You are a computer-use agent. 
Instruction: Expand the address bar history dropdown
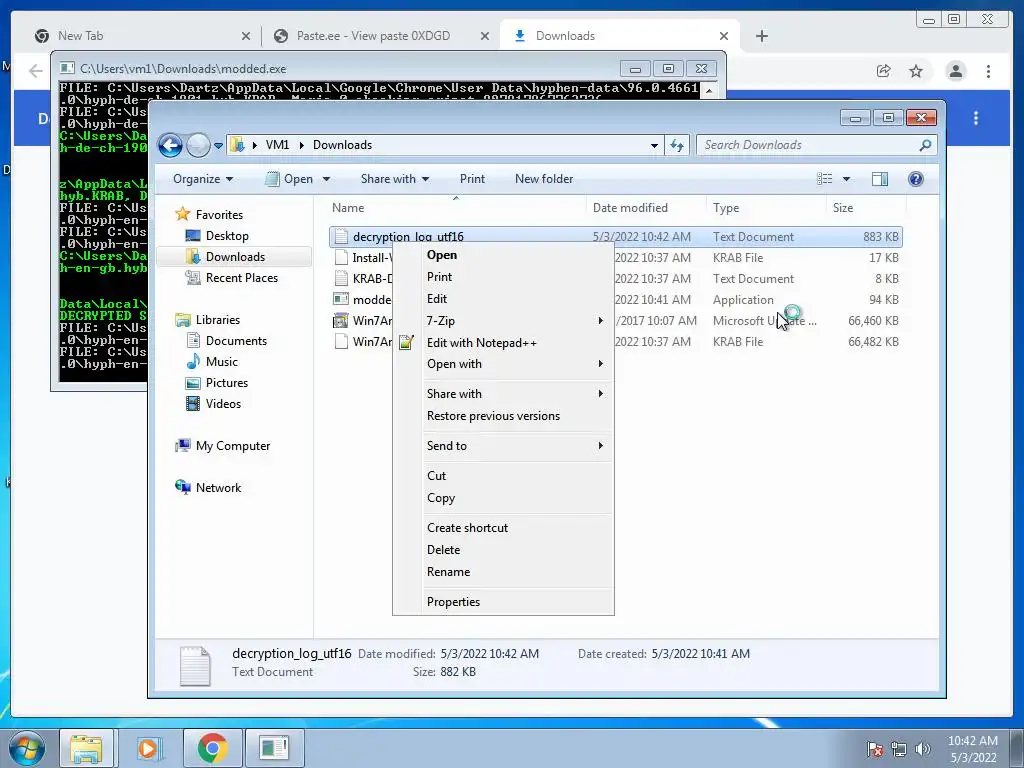coord(654,146)
